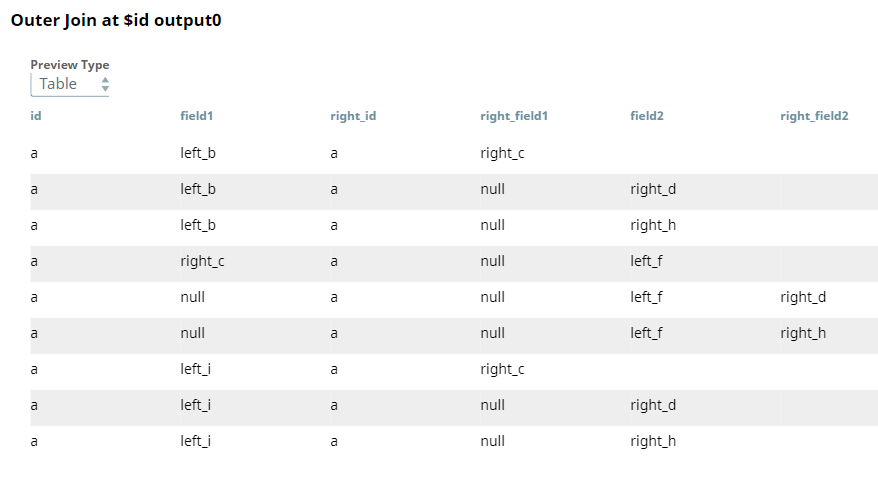Click 'null' under field1 in fifth row

coord(192,297)
